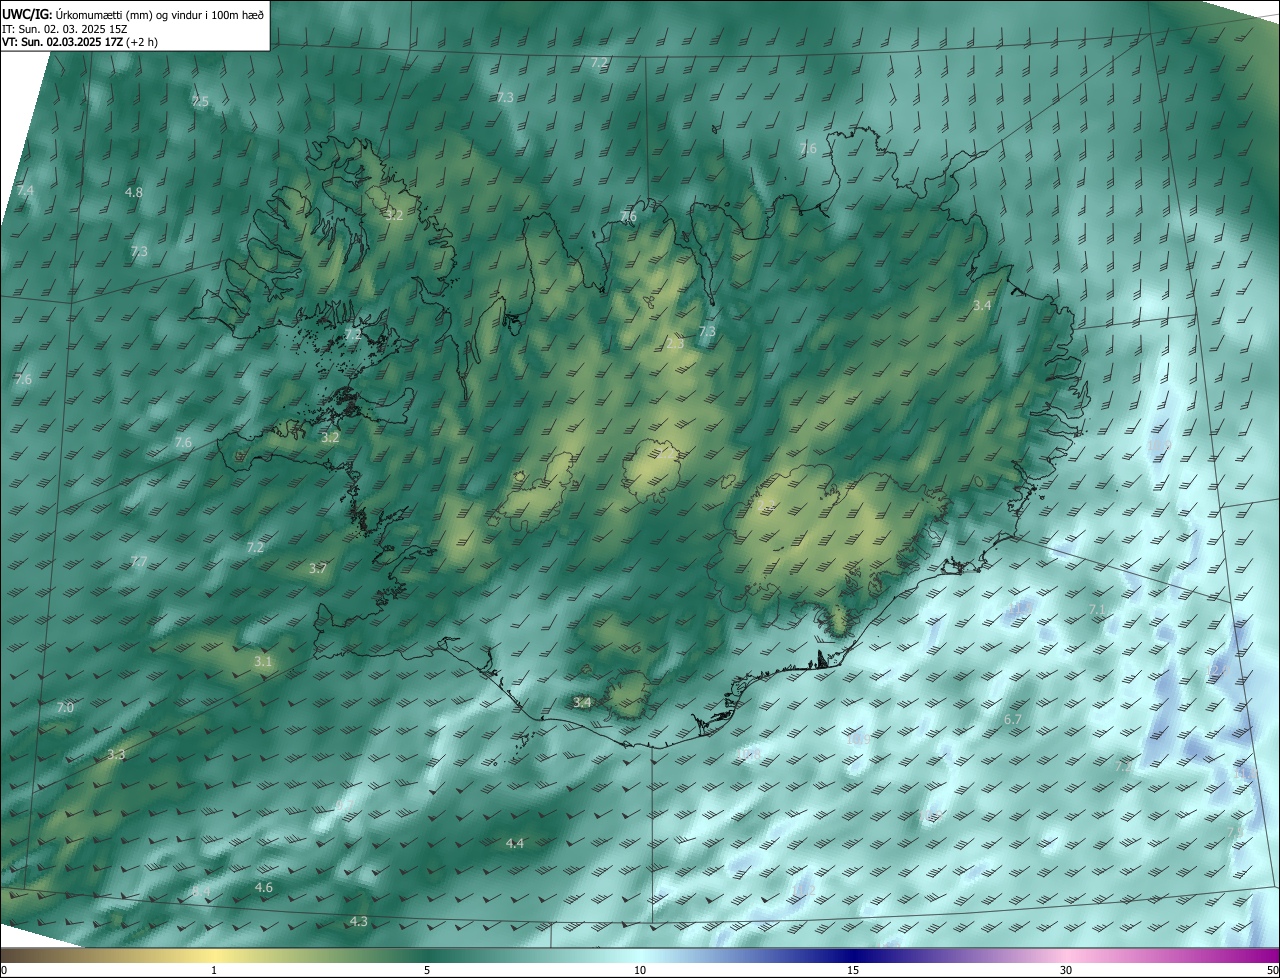Click the '7.1' value label on the map
1280x978 pixels.
coord(1097,609)
